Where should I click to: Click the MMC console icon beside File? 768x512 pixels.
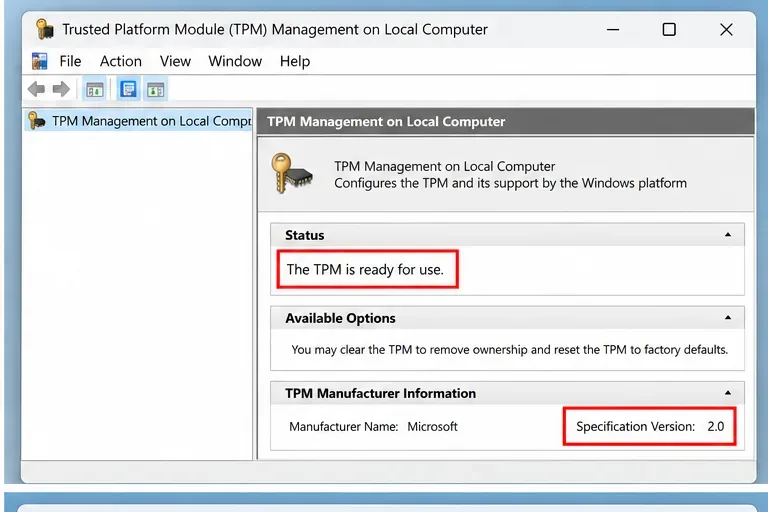pyautogui.click(x=40, y=61)
